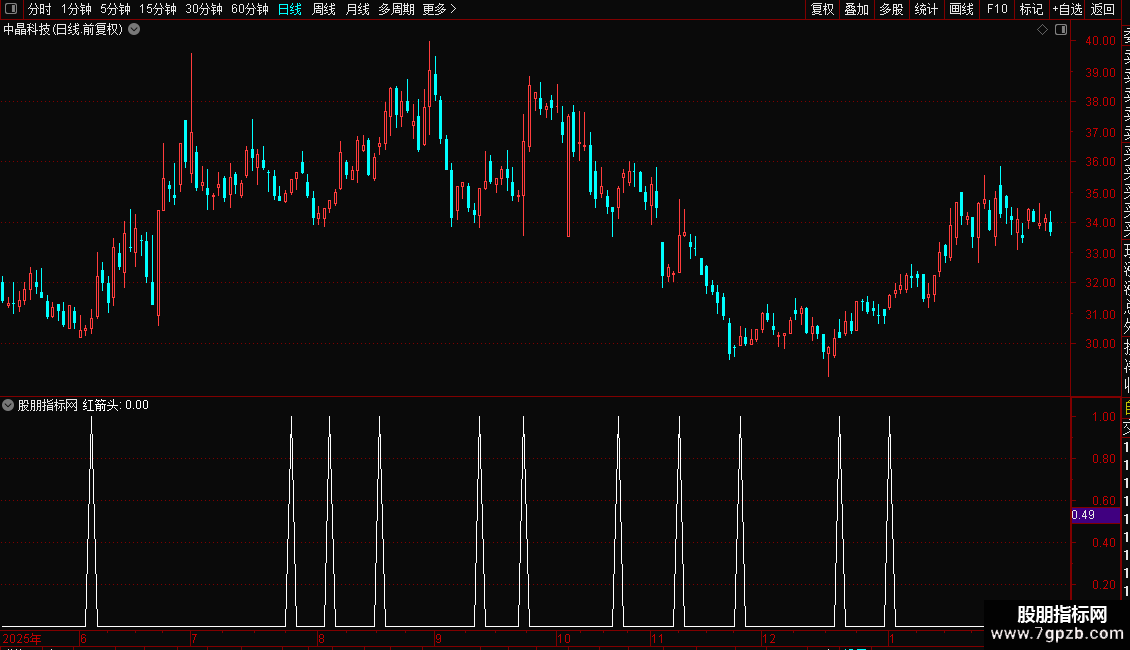Click the 0.49 value marker on indicator axis
This screenshot has height=650, width=1130.
[x=1095, y=515]
